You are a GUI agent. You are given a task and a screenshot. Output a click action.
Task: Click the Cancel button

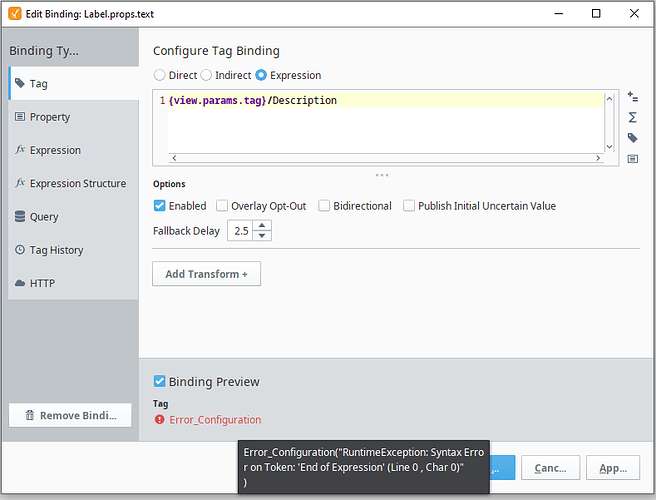click(x=551, y=468)
